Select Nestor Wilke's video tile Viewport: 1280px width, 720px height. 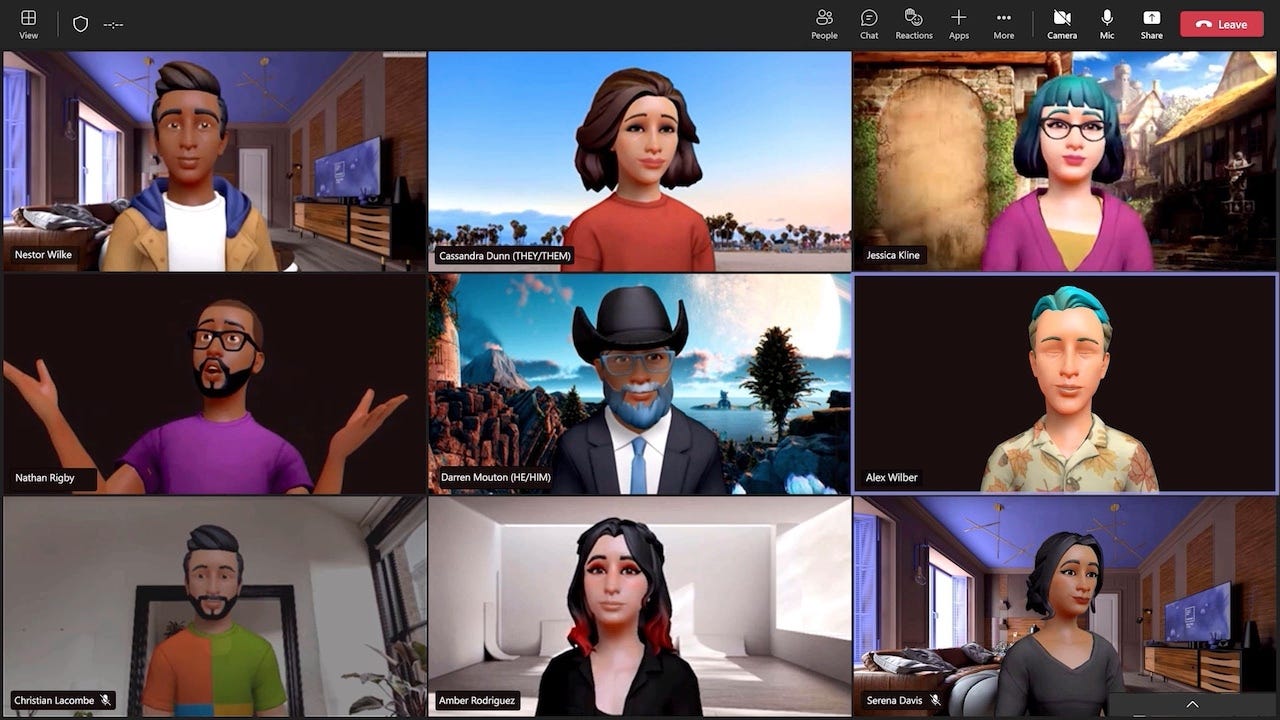[x=214, y=160]
